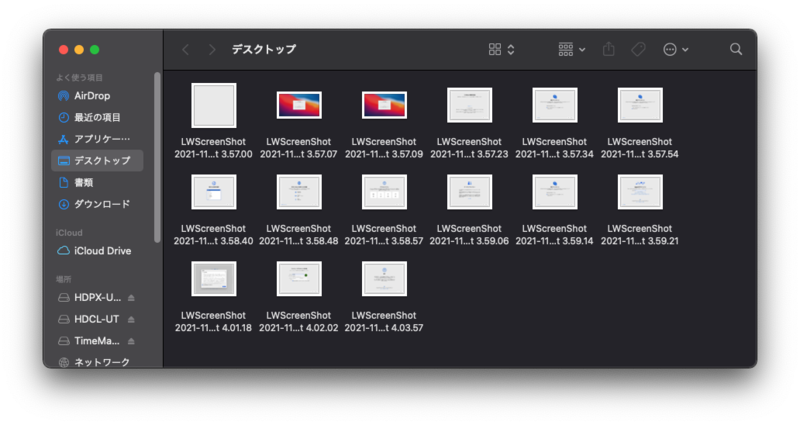The width and height of the screenshot is (800, 425).
Task: Open ダウンロード in the sidebar
Action: 97,204
